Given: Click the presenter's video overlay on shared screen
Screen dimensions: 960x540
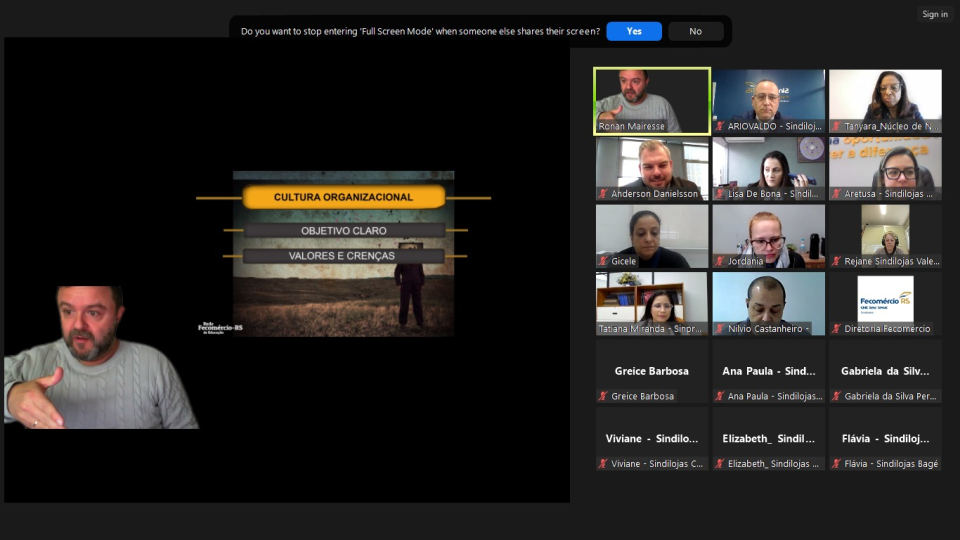Looking at the screenshot, I should 100,358.
